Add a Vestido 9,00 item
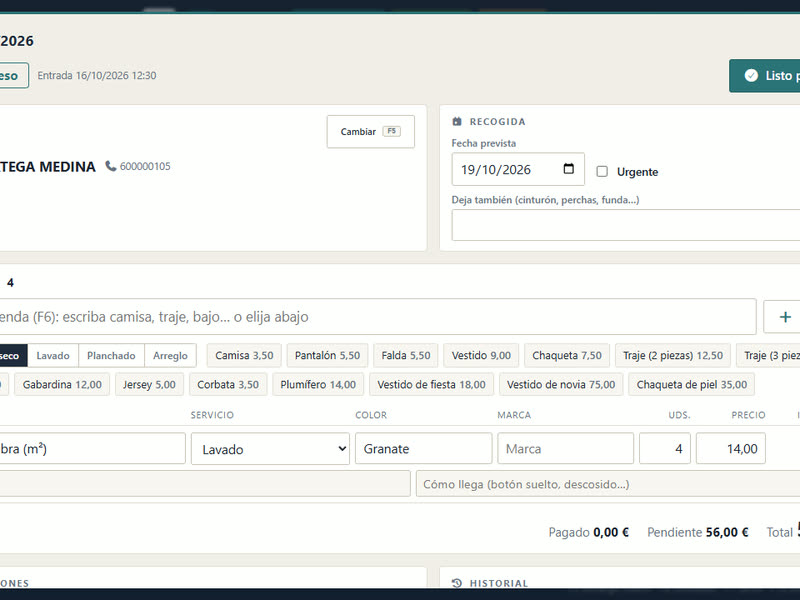Screen dimensions: 800x600 481,356
